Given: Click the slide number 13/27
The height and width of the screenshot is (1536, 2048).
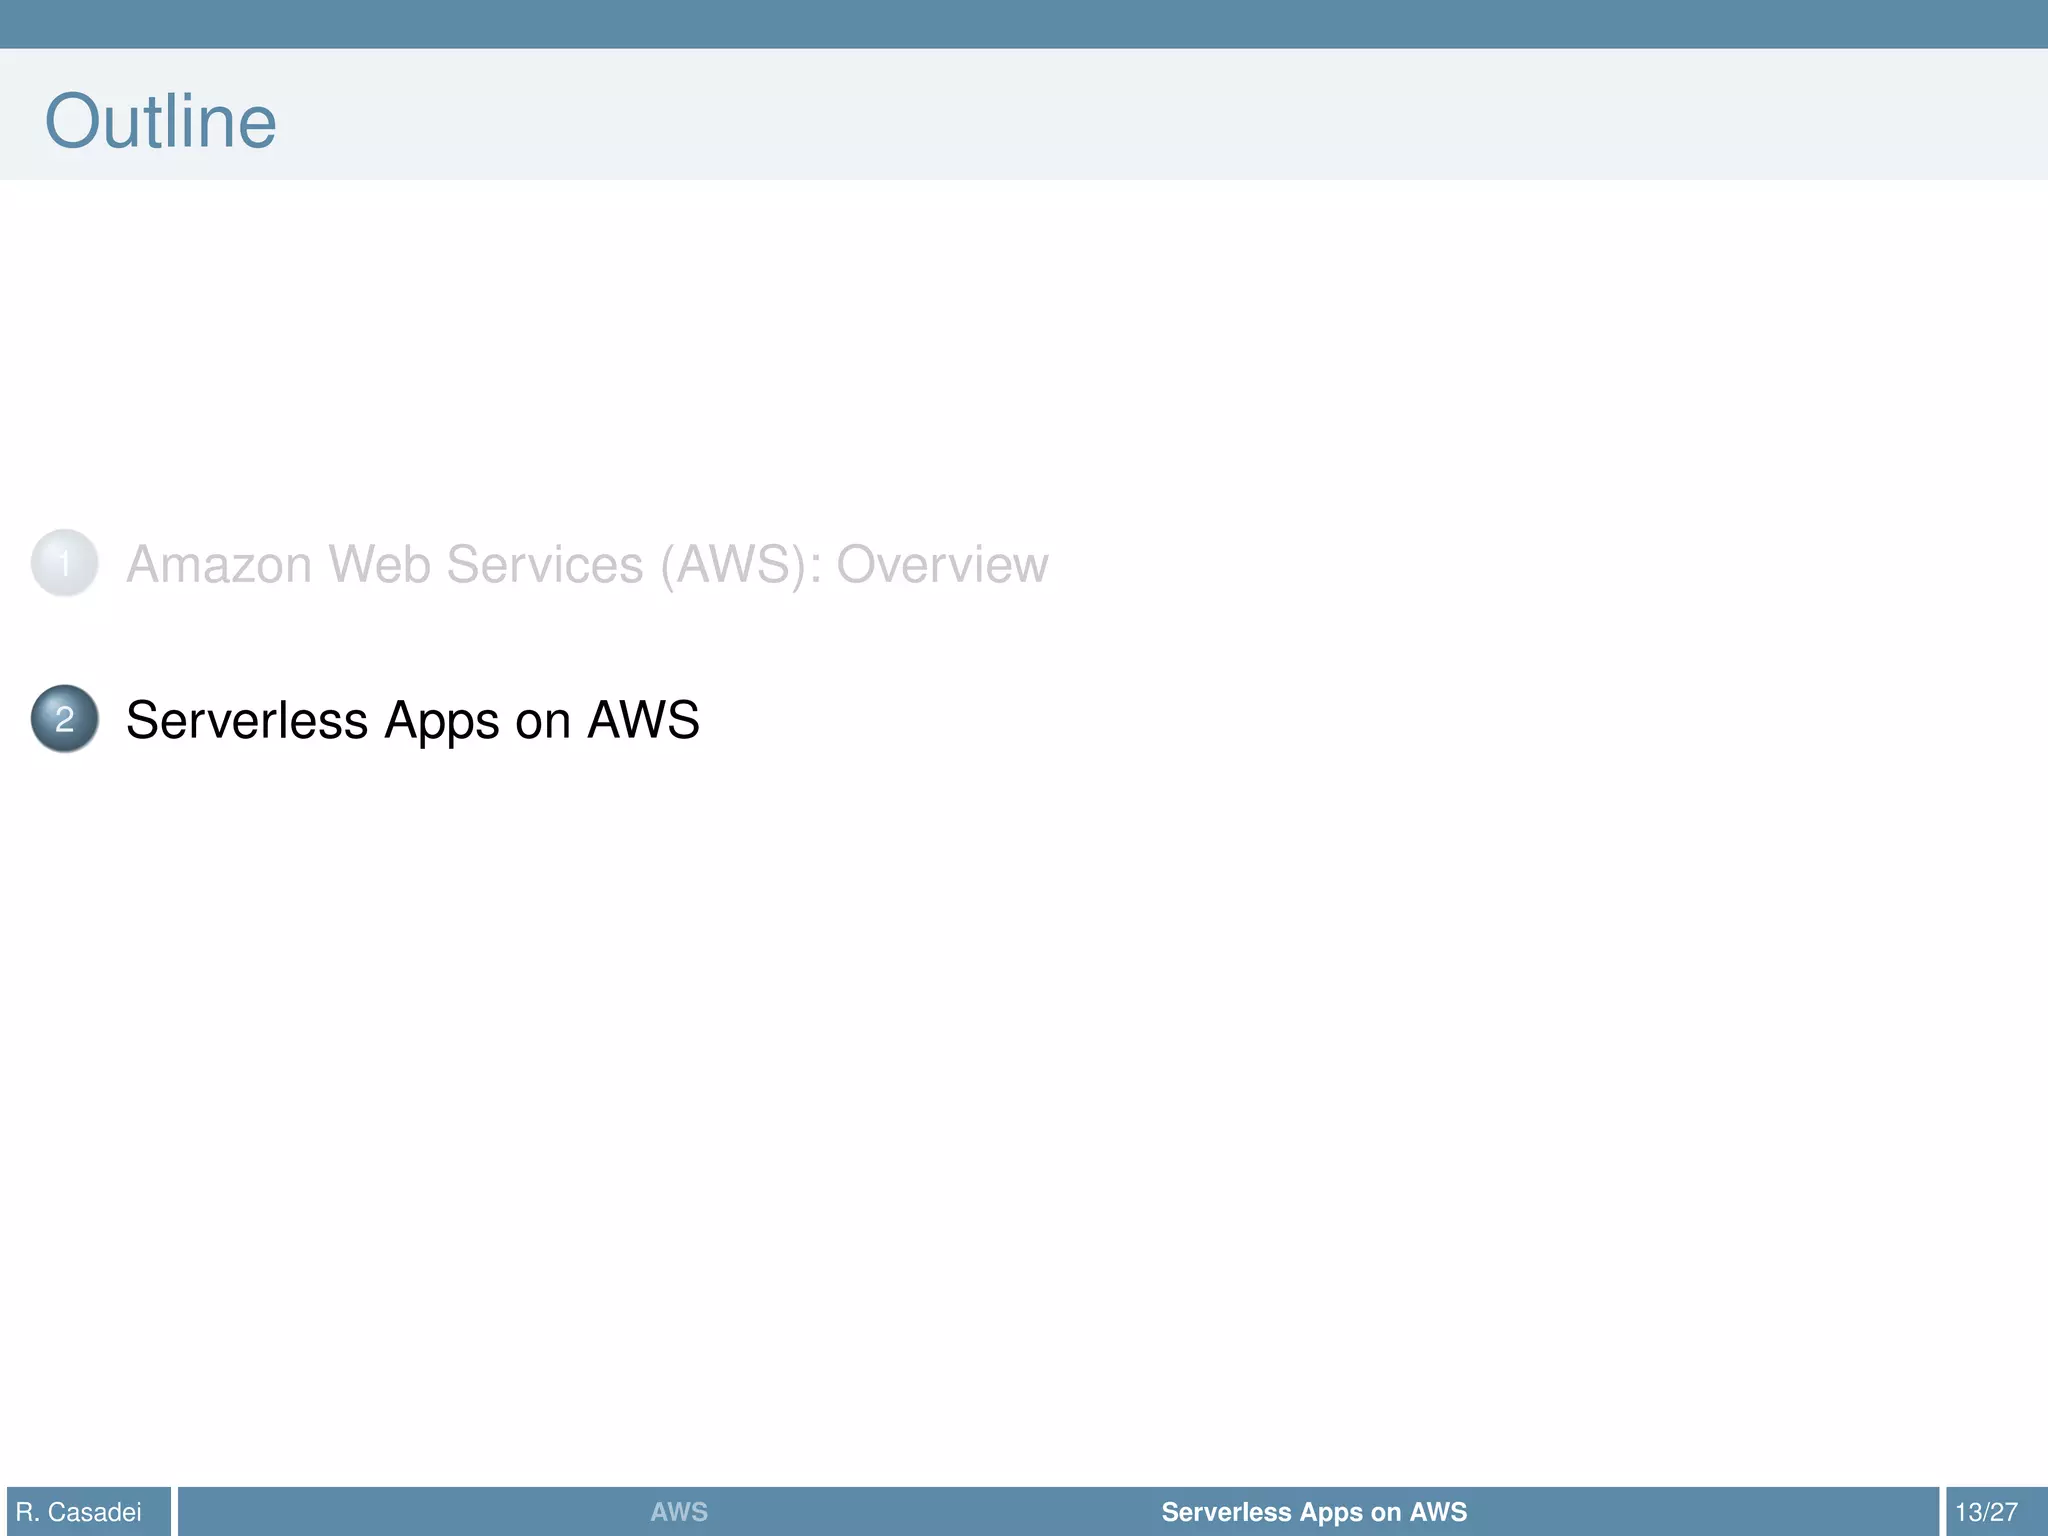Looking at the screenshot, I should [x=1987, y=1512].
